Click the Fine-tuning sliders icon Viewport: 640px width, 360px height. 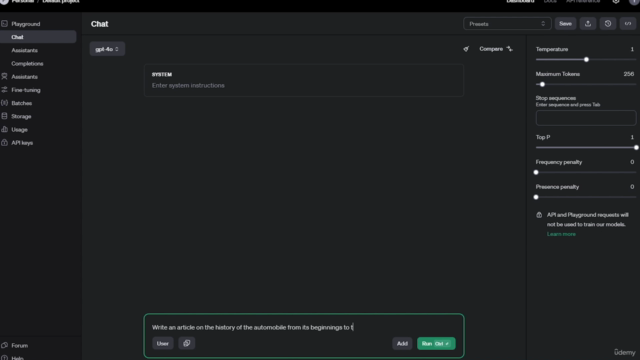click(4, 89)
